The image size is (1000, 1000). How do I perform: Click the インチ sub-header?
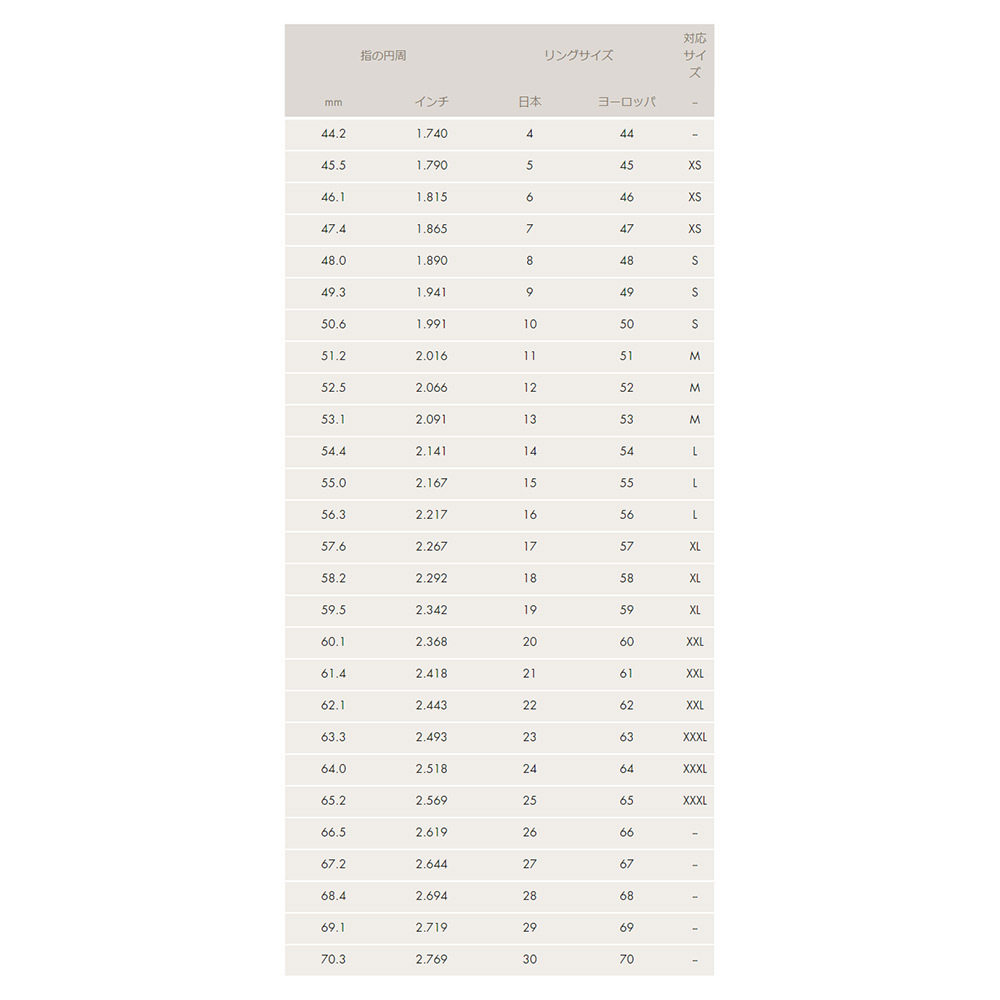point(432,101)
